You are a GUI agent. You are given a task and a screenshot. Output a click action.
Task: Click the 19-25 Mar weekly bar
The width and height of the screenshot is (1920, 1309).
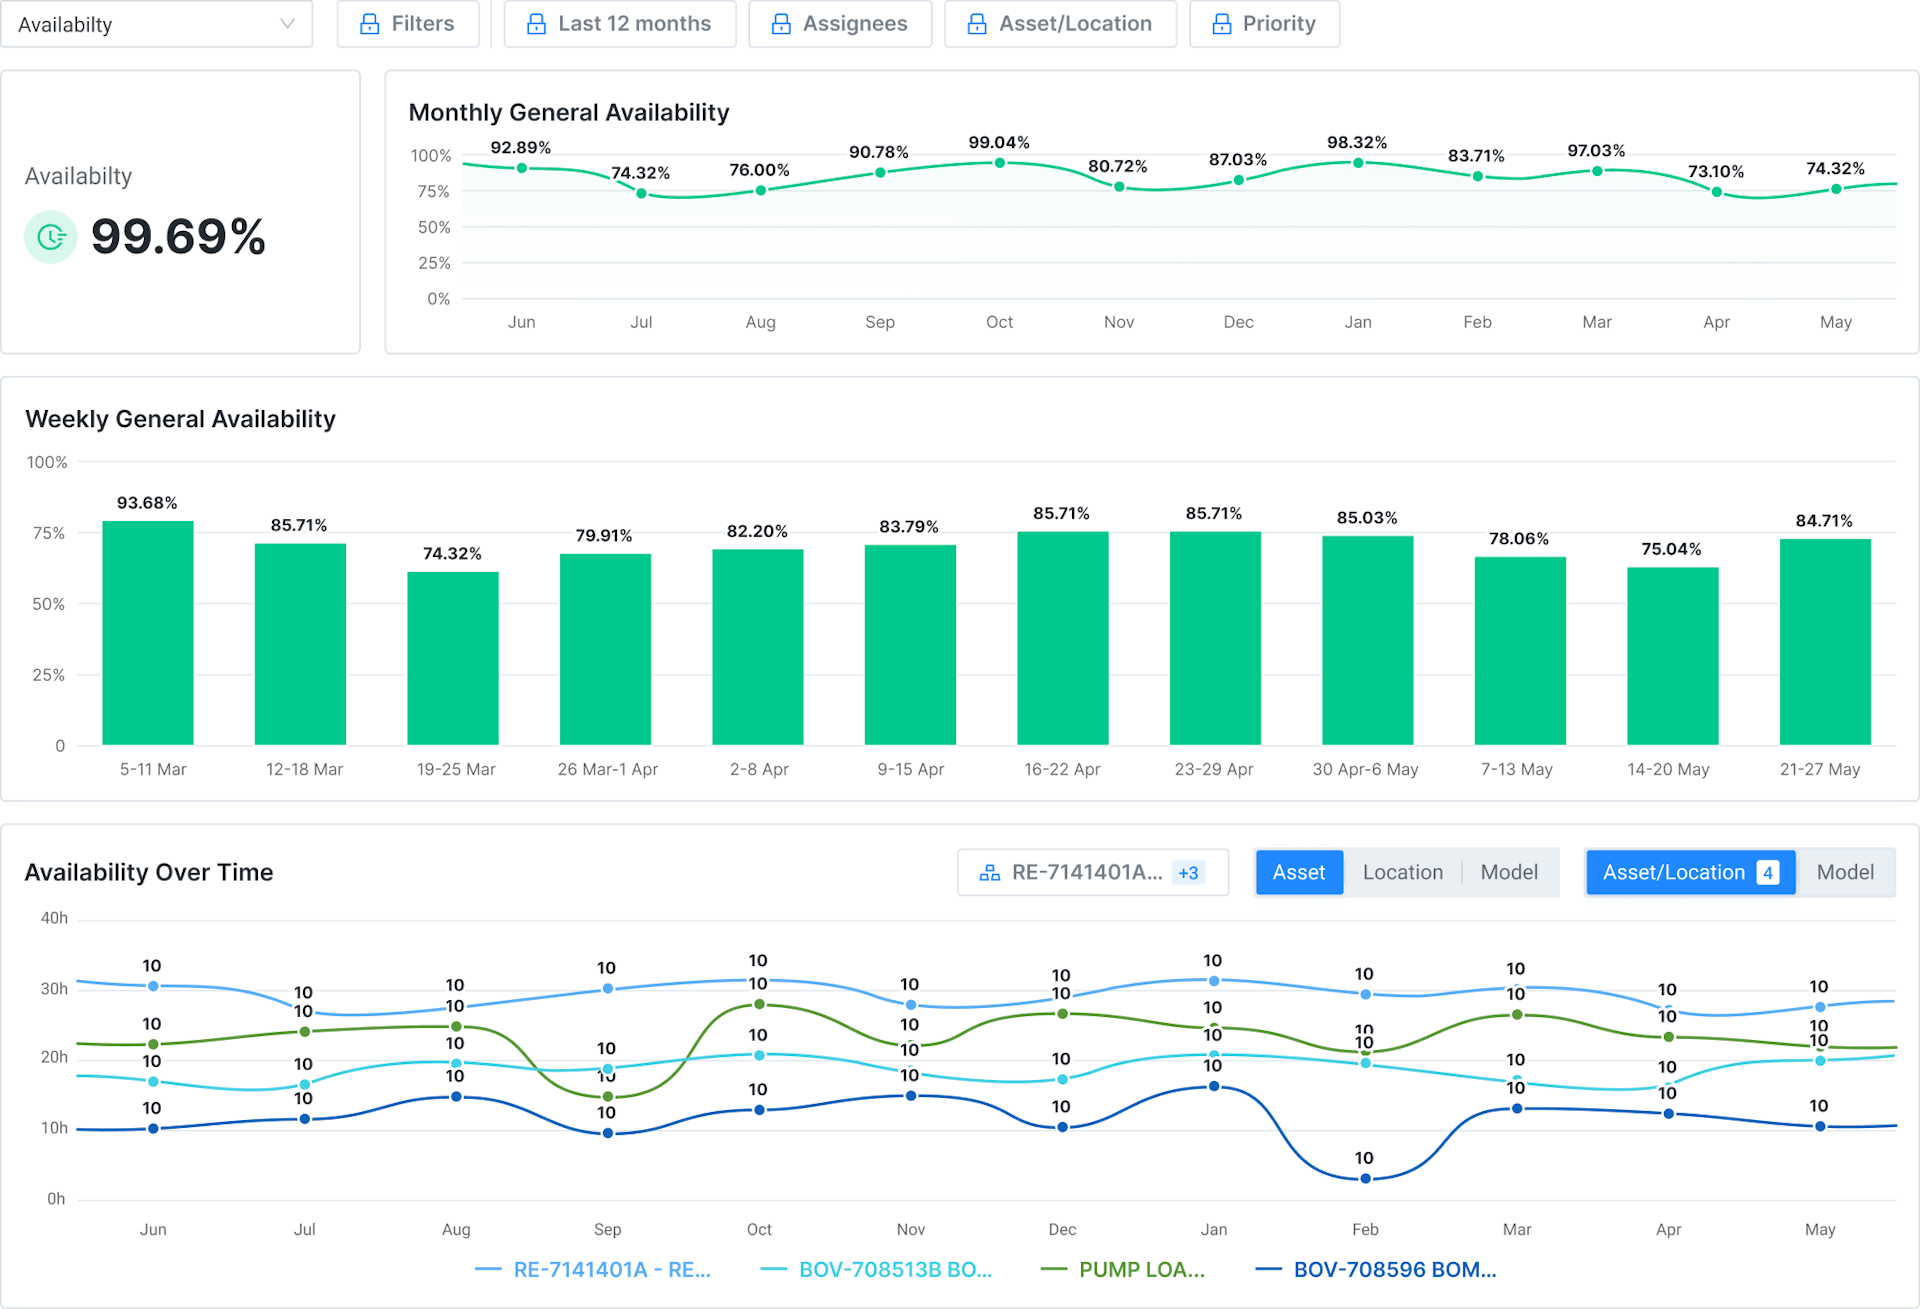coord(453,657)
